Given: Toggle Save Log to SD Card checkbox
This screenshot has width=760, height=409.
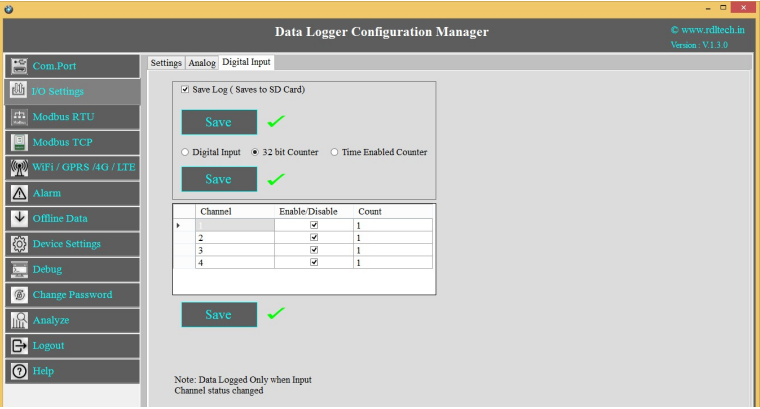Looking at the screenshot, I should [185, 89].
